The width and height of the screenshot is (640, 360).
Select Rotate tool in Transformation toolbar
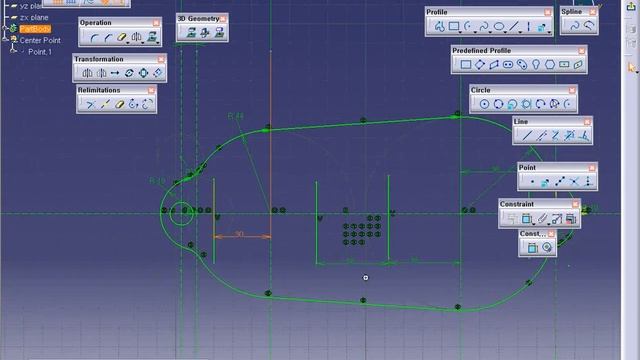tap(129, 73)
